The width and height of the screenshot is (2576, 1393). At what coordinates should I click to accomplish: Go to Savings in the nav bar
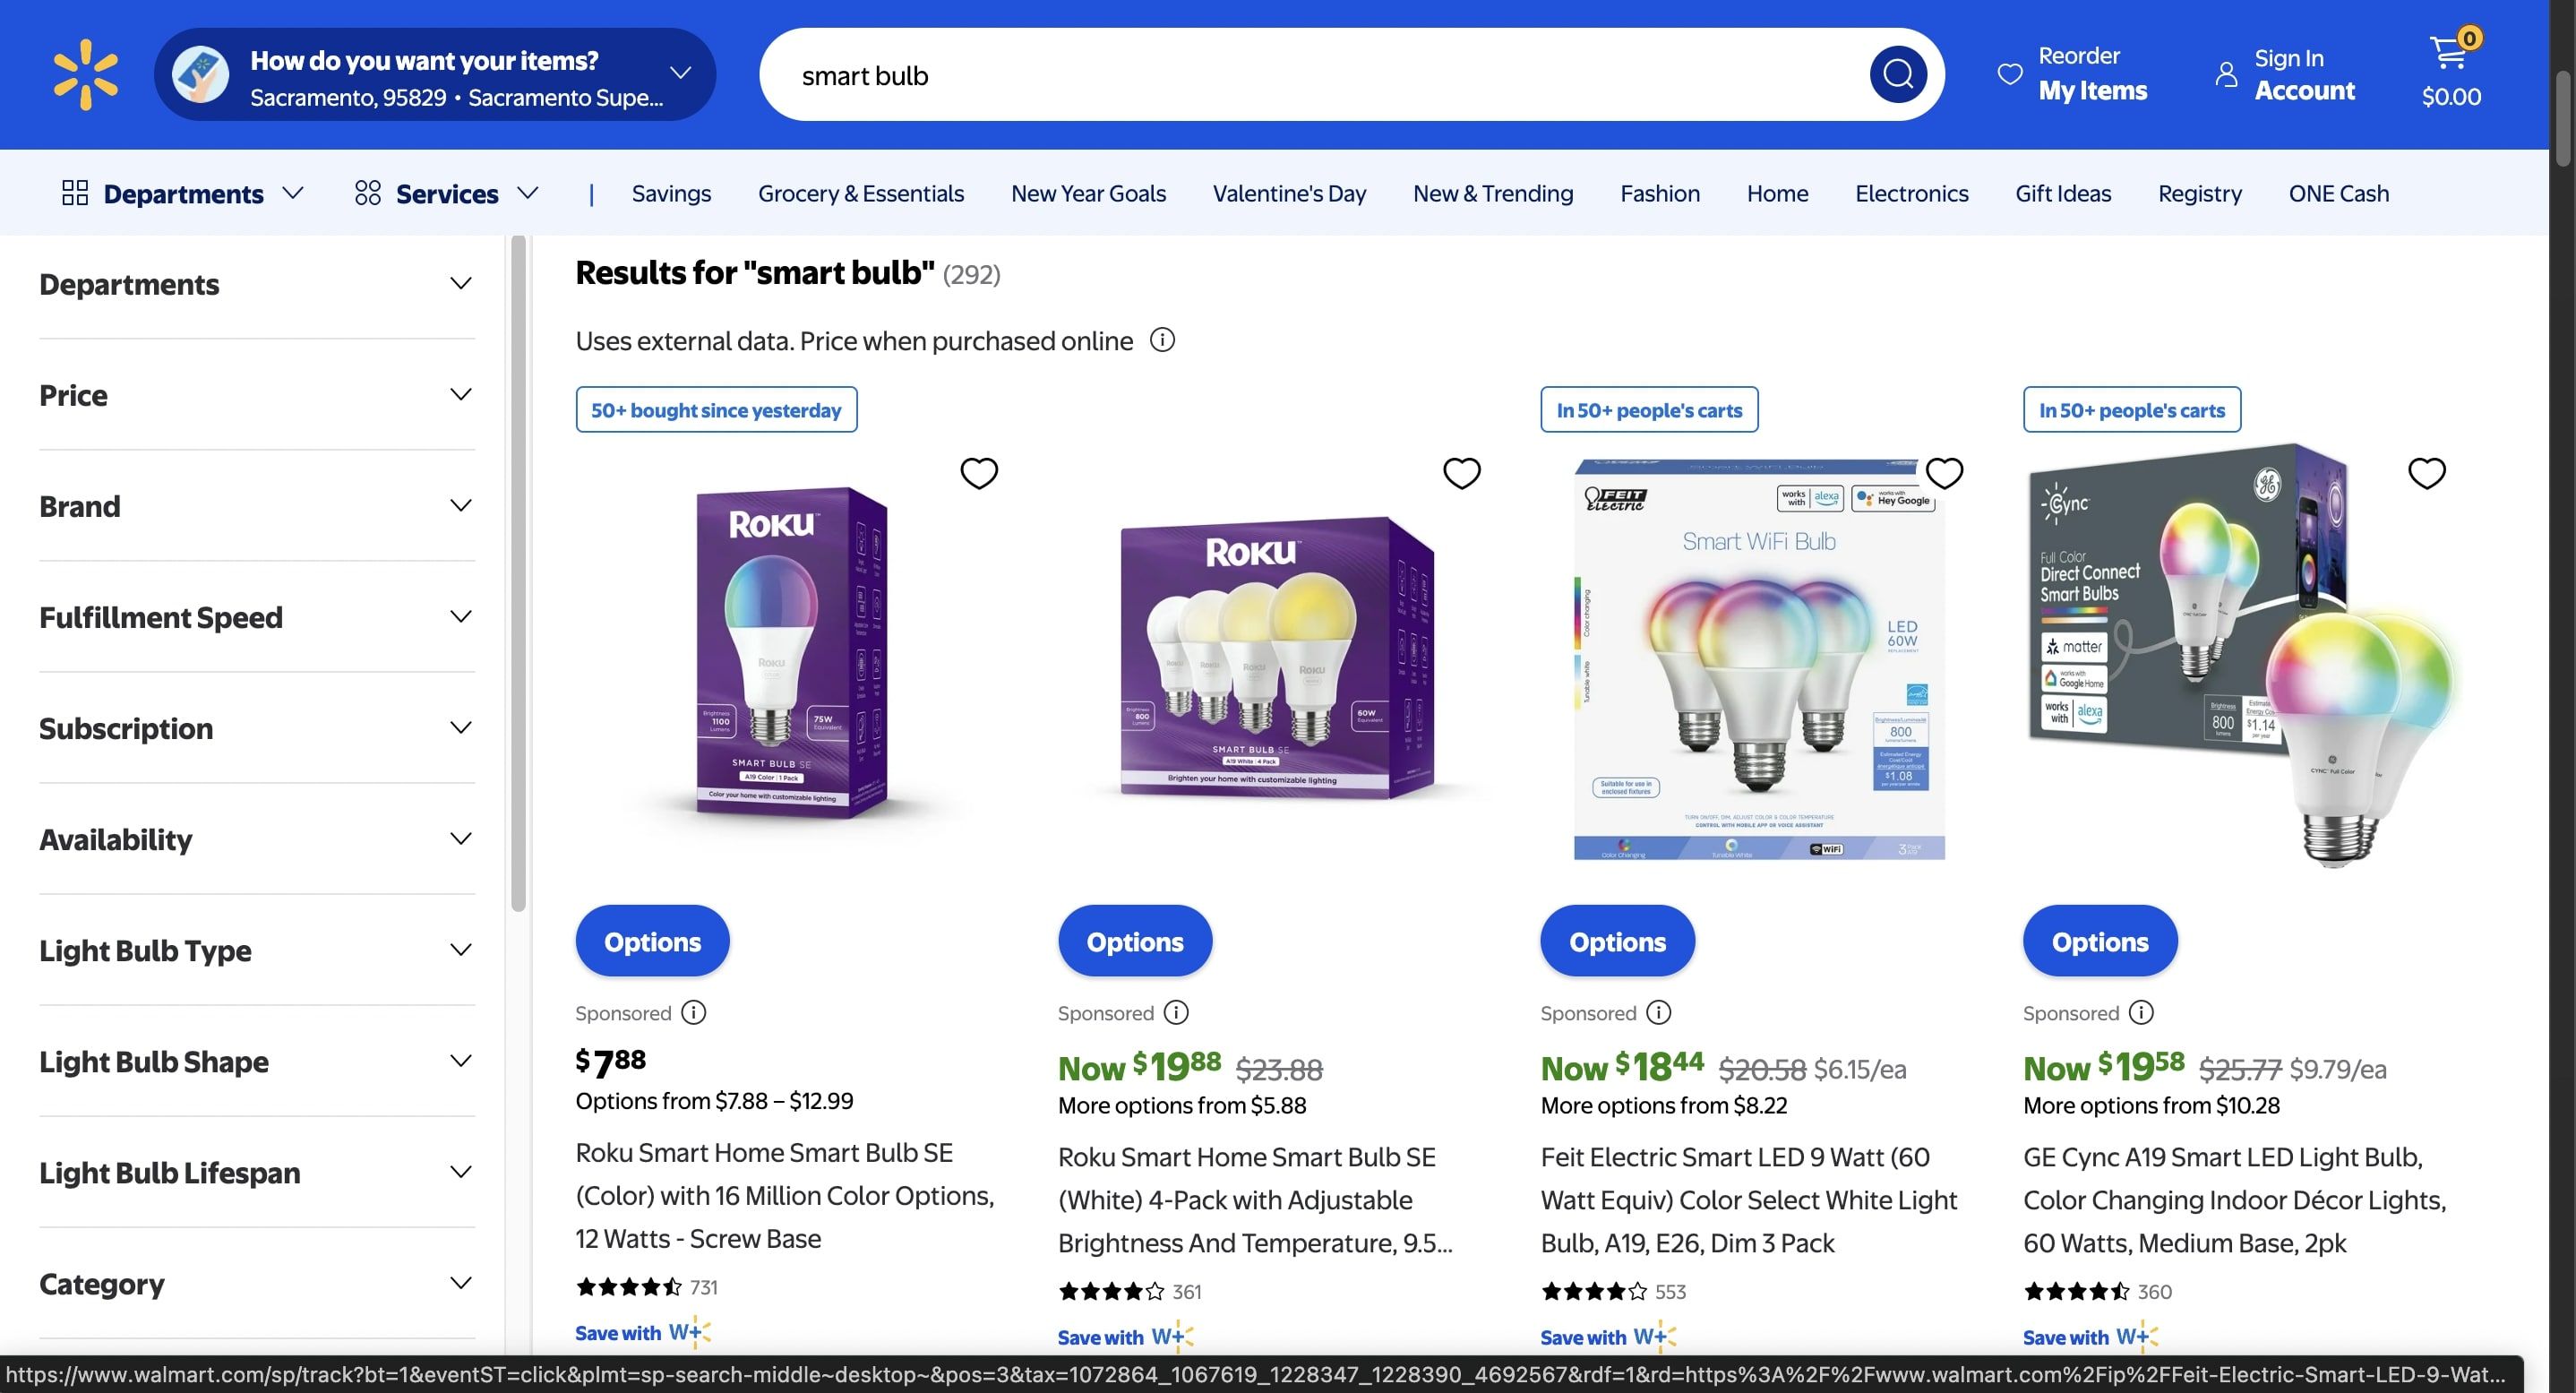click(671, 193)
